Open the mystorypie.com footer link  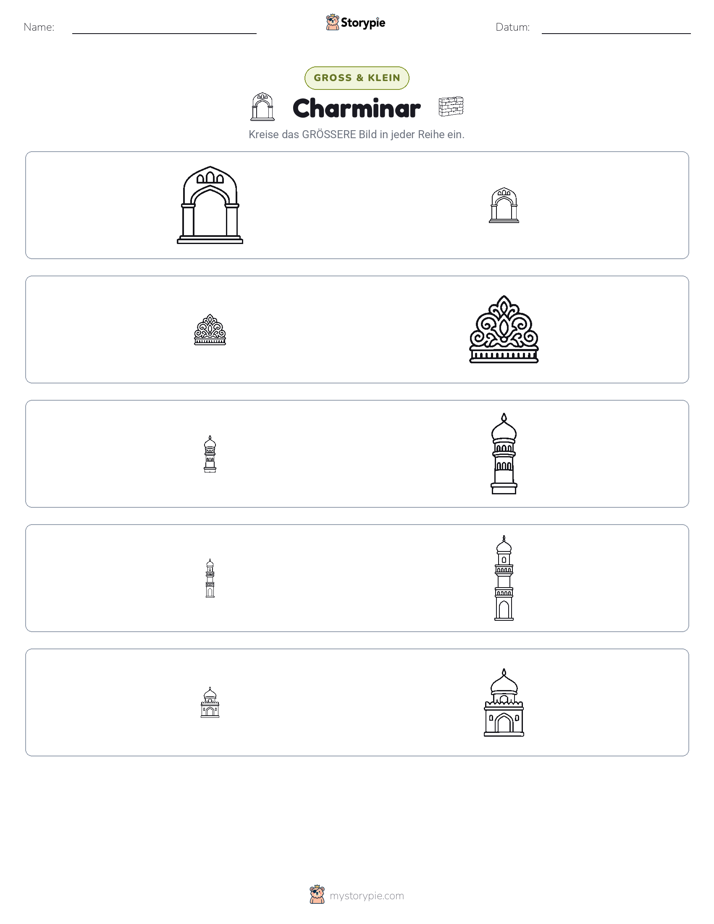[x=366, y=896]
